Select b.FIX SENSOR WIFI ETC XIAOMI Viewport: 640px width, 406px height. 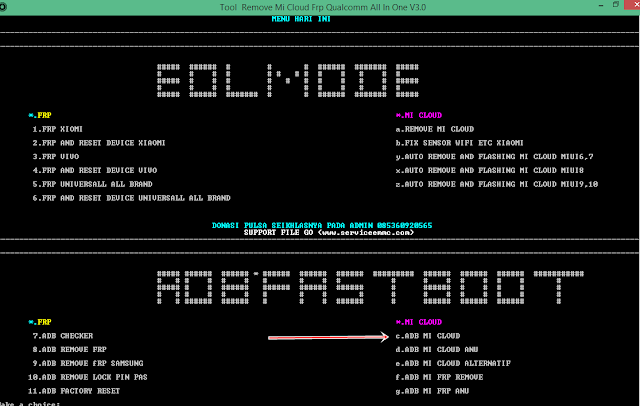(x=459, y=143)
